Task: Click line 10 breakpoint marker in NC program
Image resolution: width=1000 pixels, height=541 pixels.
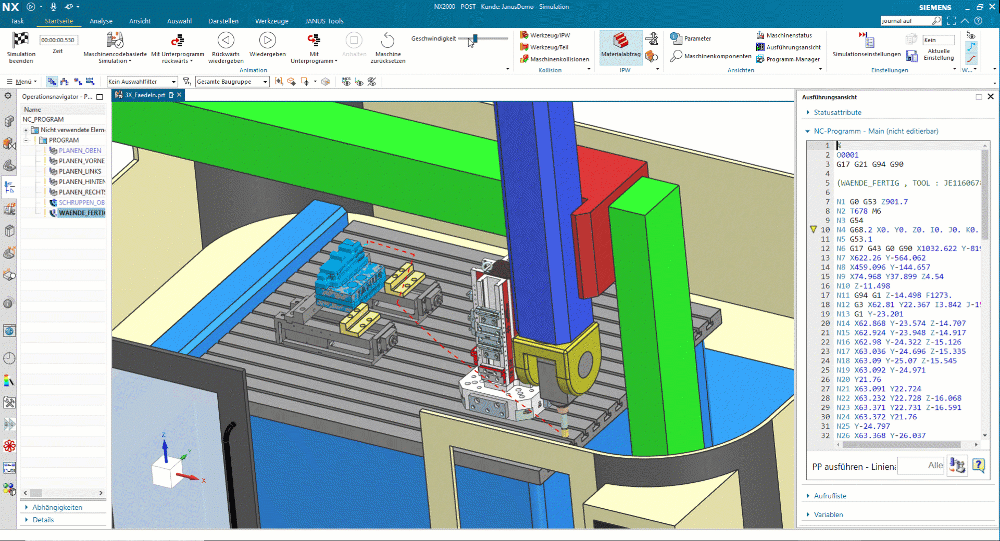Action: click(x=813, y=229)
